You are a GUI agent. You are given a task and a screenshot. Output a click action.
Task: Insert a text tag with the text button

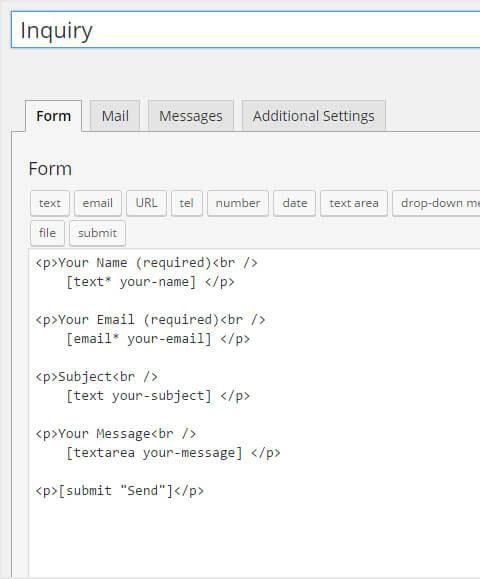(x=50, y=203)
